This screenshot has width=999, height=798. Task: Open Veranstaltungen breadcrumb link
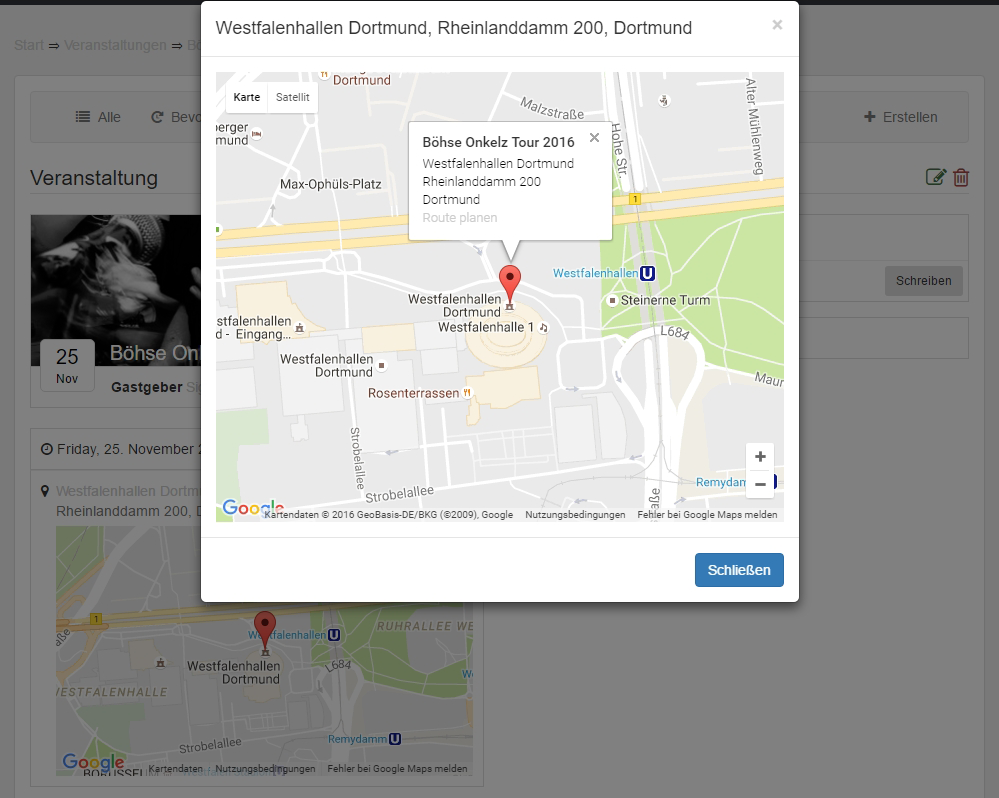point(115,45)
